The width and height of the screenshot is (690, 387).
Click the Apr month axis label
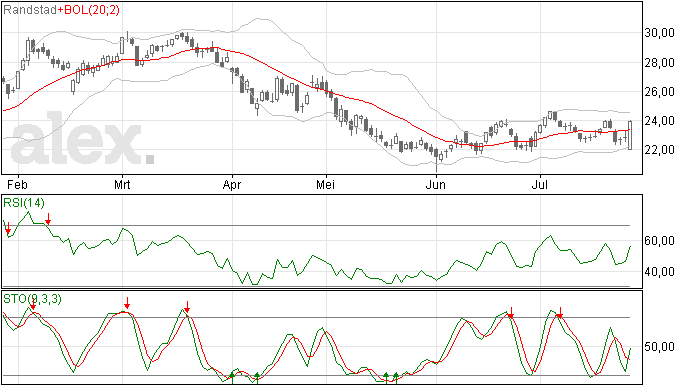tap(231, 185)
